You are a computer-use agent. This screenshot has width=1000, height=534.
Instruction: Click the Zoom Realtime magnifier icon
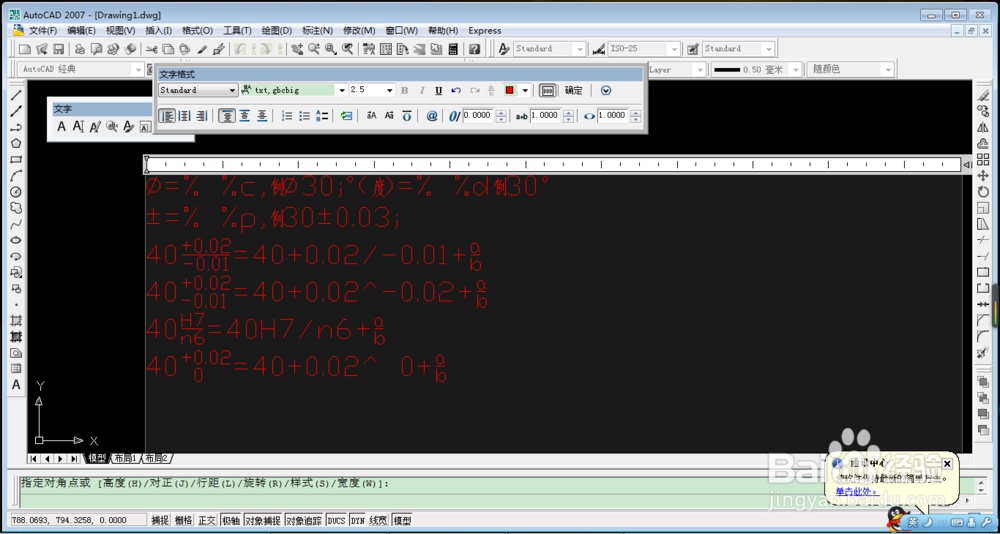click(314, 48)
